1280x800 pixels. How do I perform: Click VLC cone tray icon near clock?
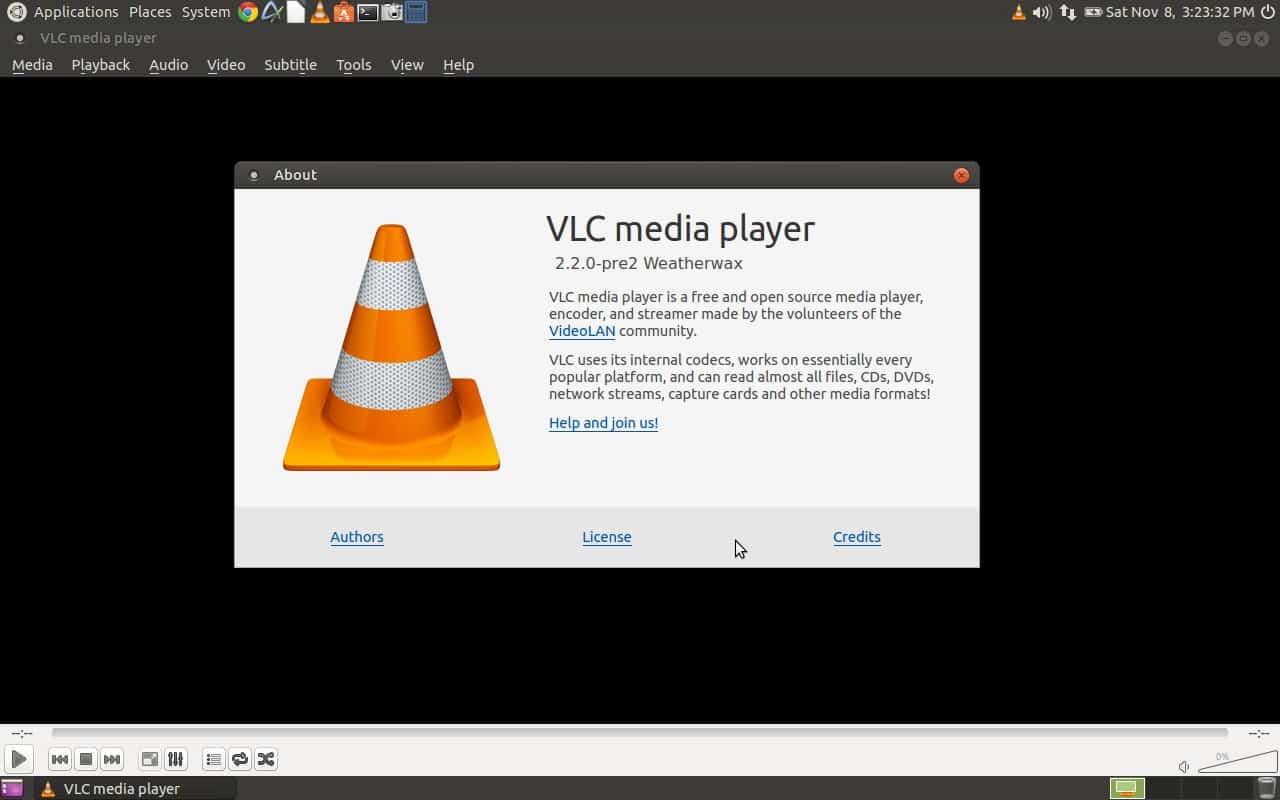(1018, 12)
